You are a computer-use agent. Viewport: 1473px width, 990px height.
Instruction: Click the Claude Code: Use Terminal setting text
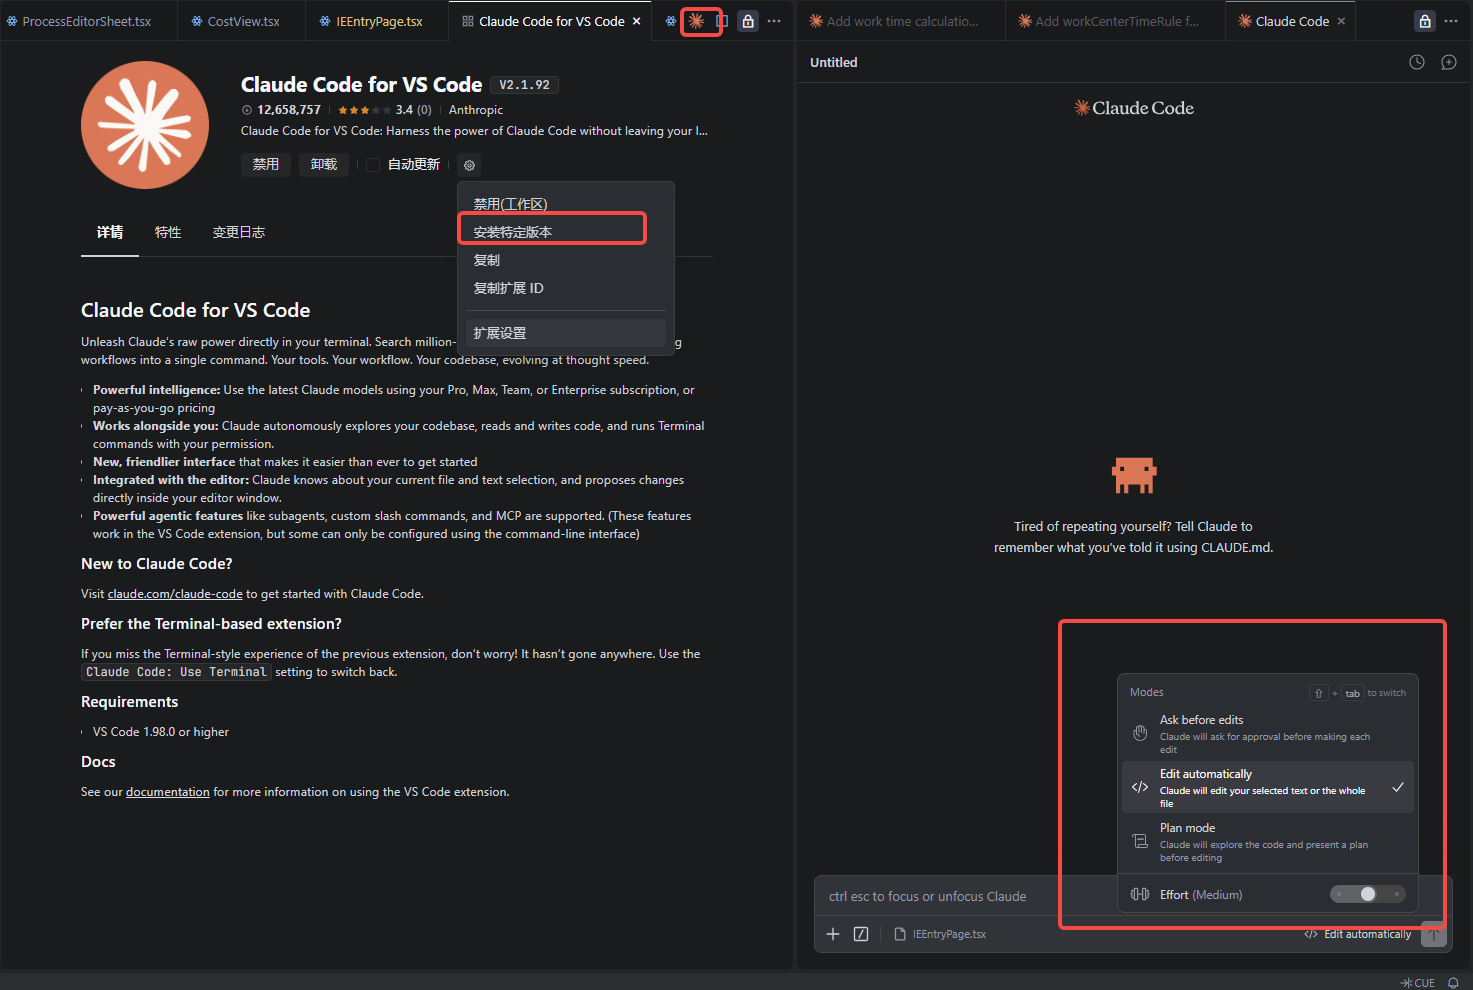click(176, 672)
